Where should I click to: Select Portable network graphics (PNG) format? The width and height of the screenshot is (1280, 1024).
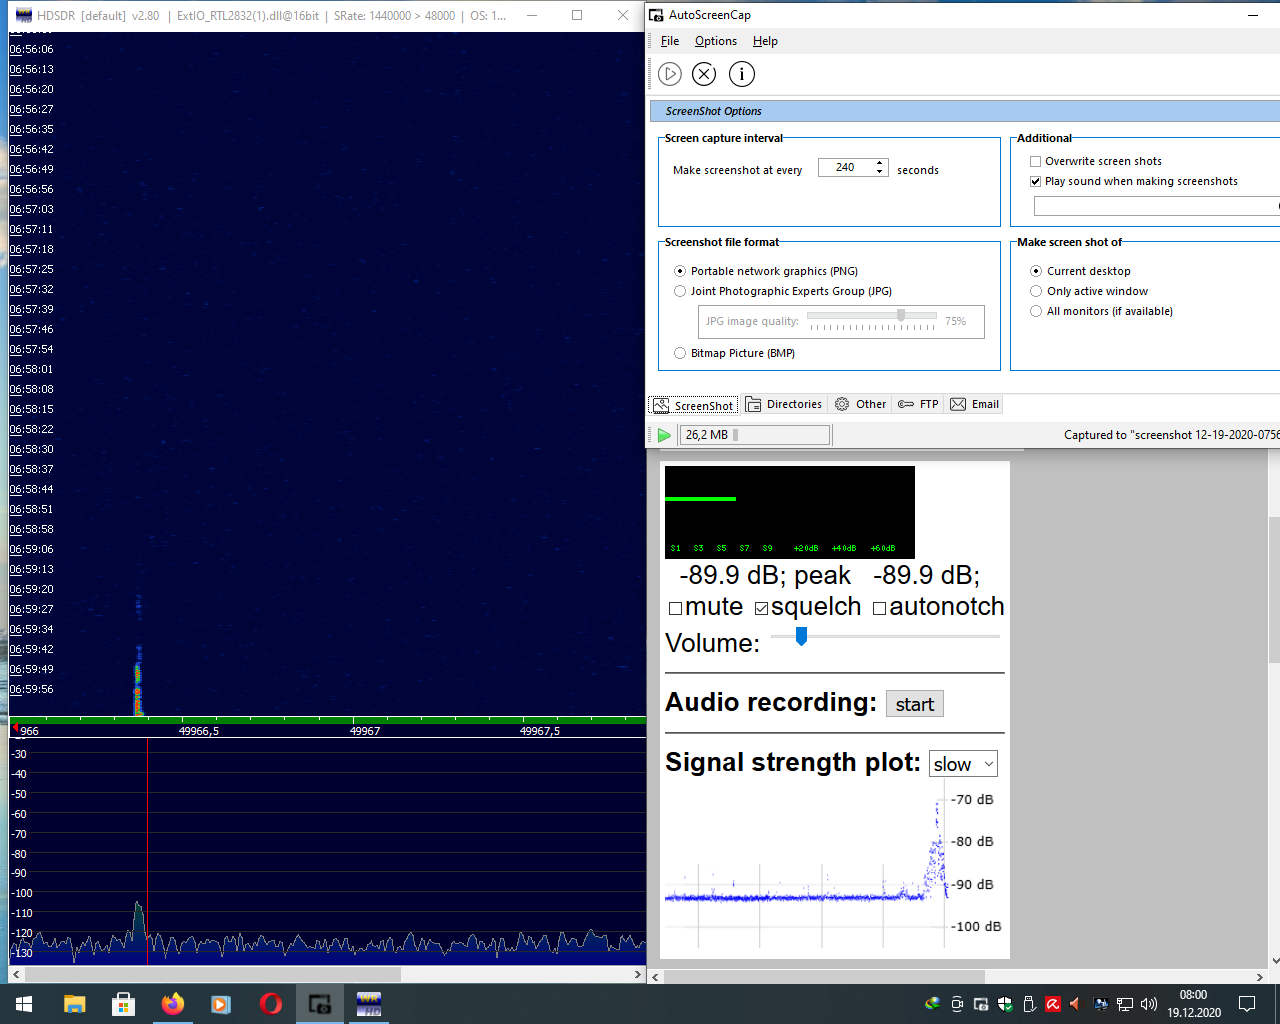680,271
